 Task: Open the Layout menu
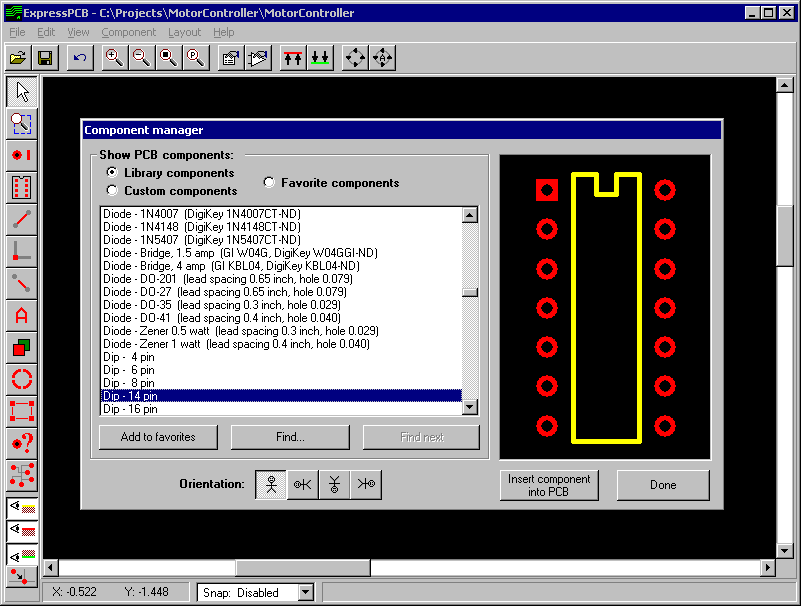click(x=184, y=32)
